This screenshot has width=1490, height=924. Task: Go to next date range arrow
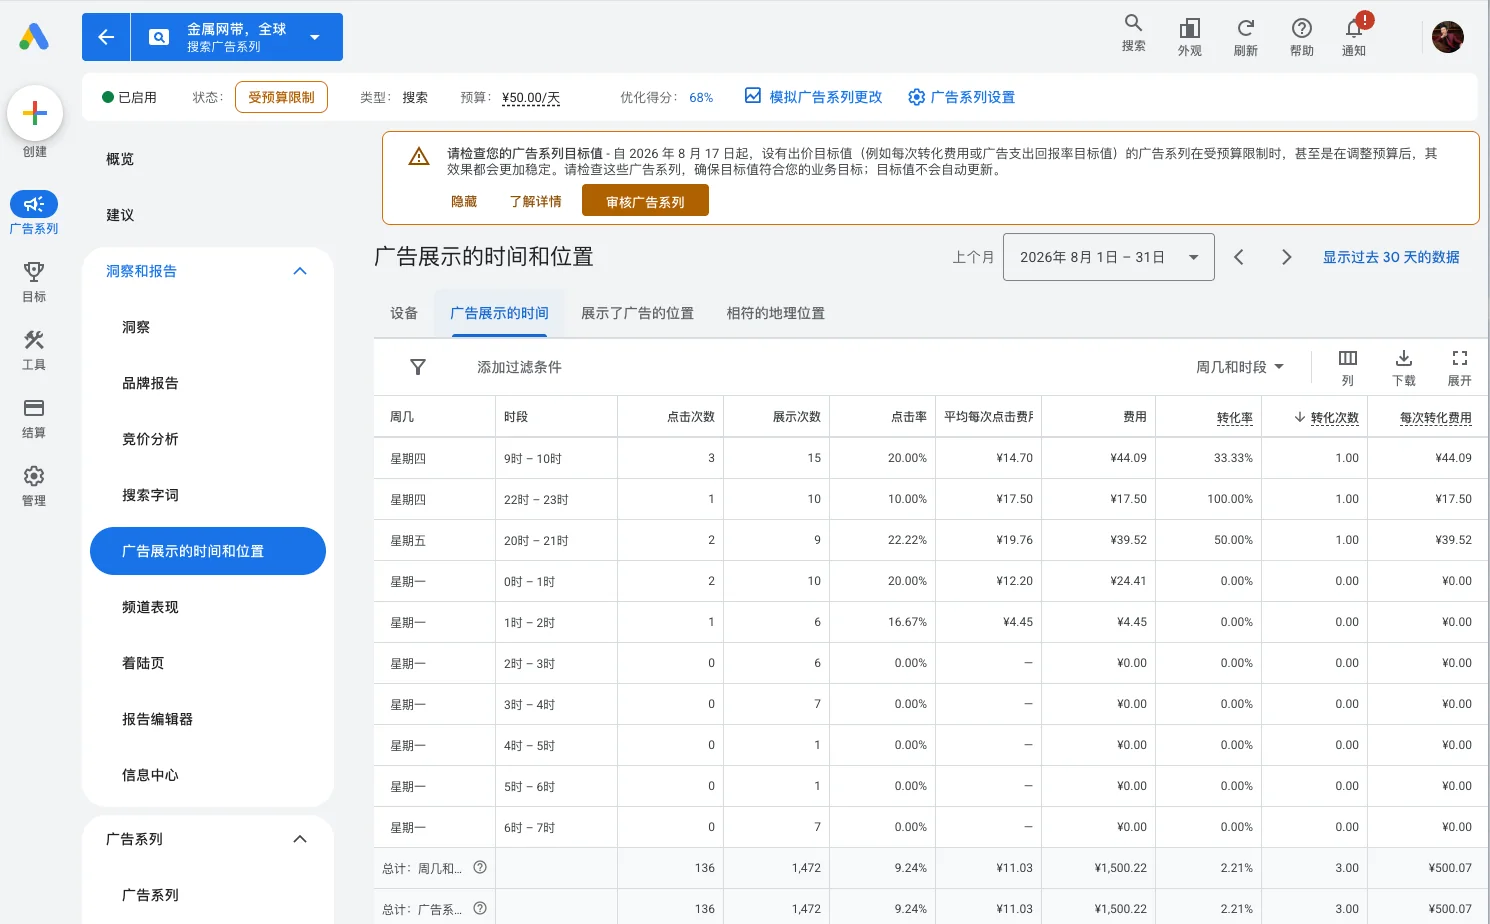point(1287,257)
